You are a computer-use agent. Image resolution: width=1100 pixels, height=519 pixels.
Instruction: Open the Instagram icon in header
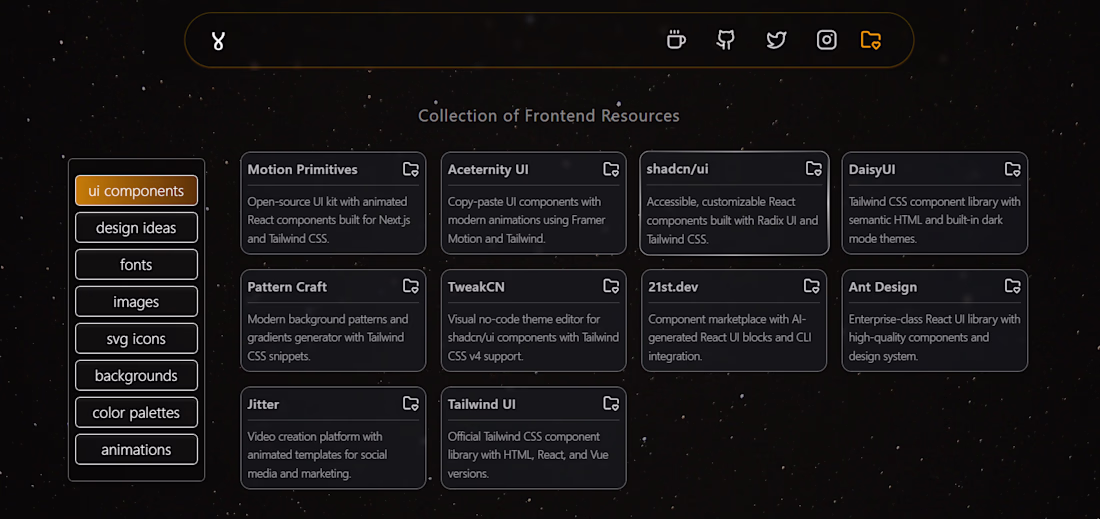[826, 40]
